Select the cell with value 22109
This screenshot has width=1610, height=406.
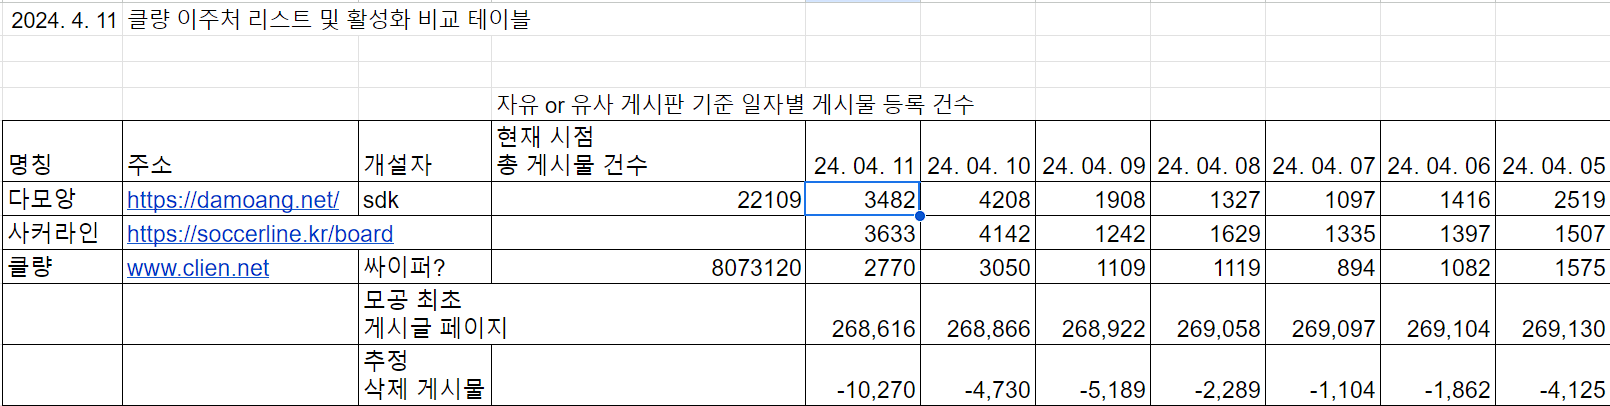pos(648,199)
